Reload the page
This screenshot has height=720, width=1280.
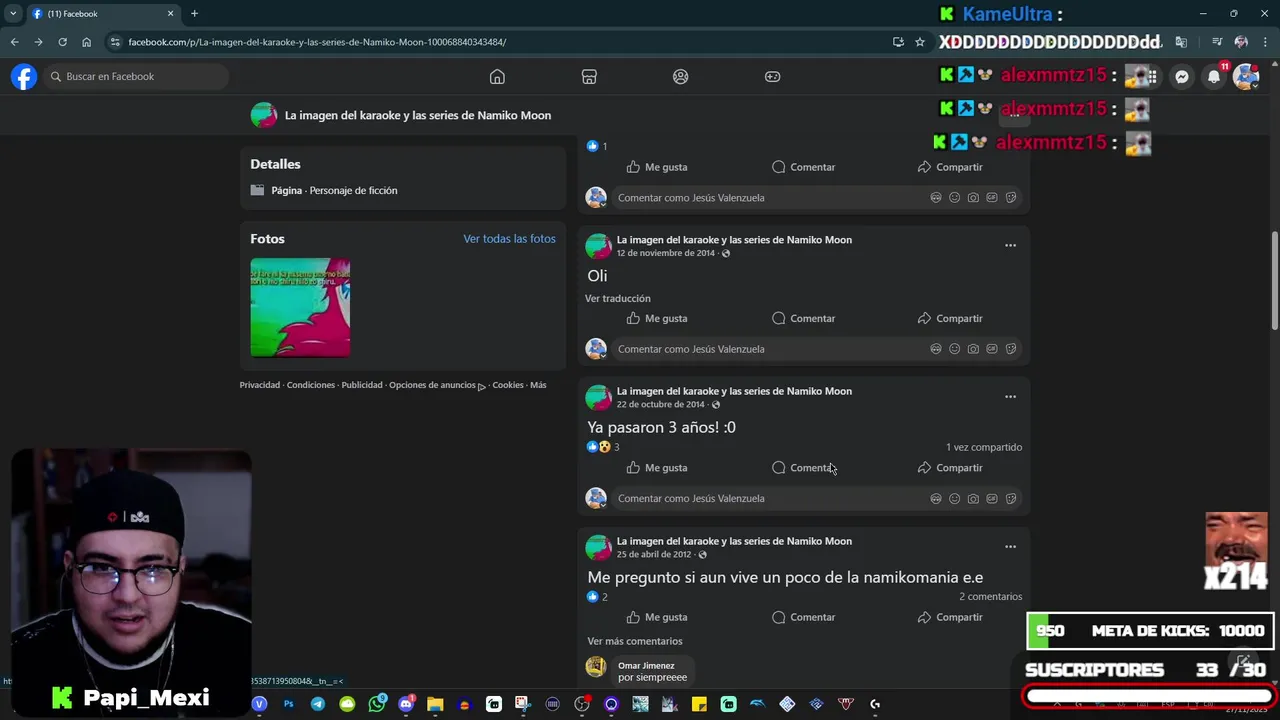(62, 42)
